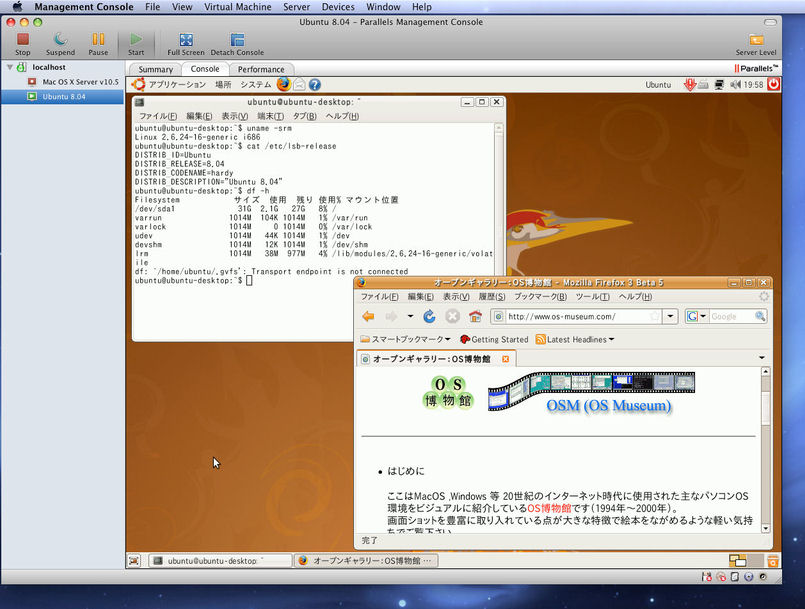
Task: Open the Firefox ブックマーク(B) menu
Action: (540, 297)
